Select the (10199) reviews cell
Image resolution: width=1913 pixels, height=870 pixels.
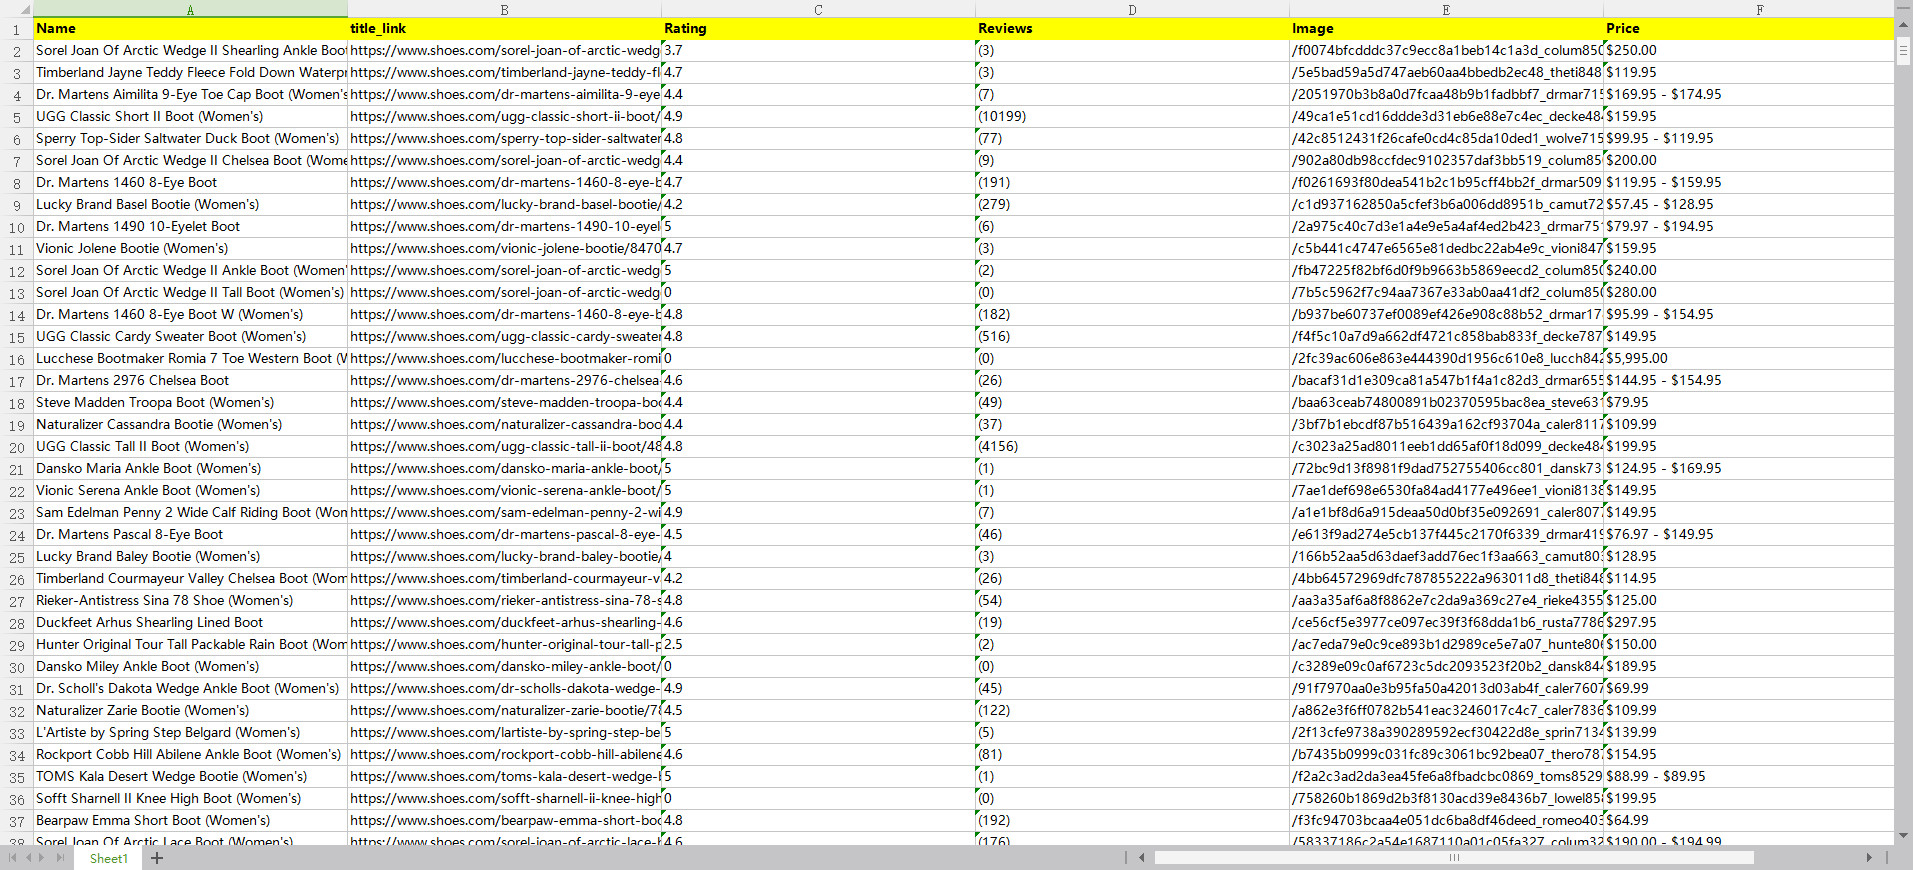1132,117
